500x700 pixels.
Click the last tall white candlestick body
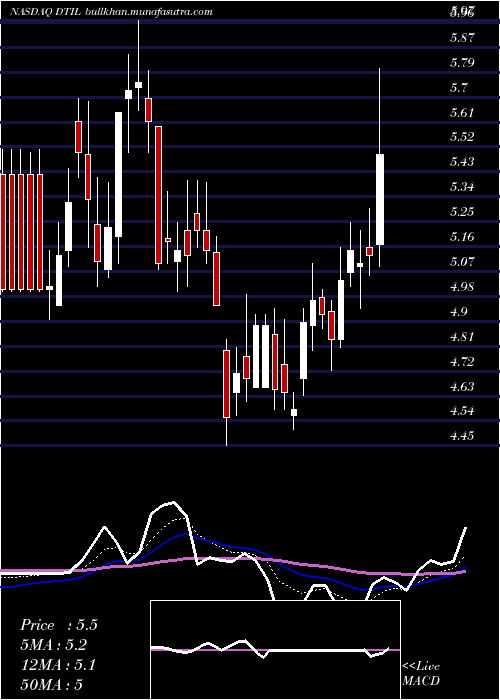point(380,200)
